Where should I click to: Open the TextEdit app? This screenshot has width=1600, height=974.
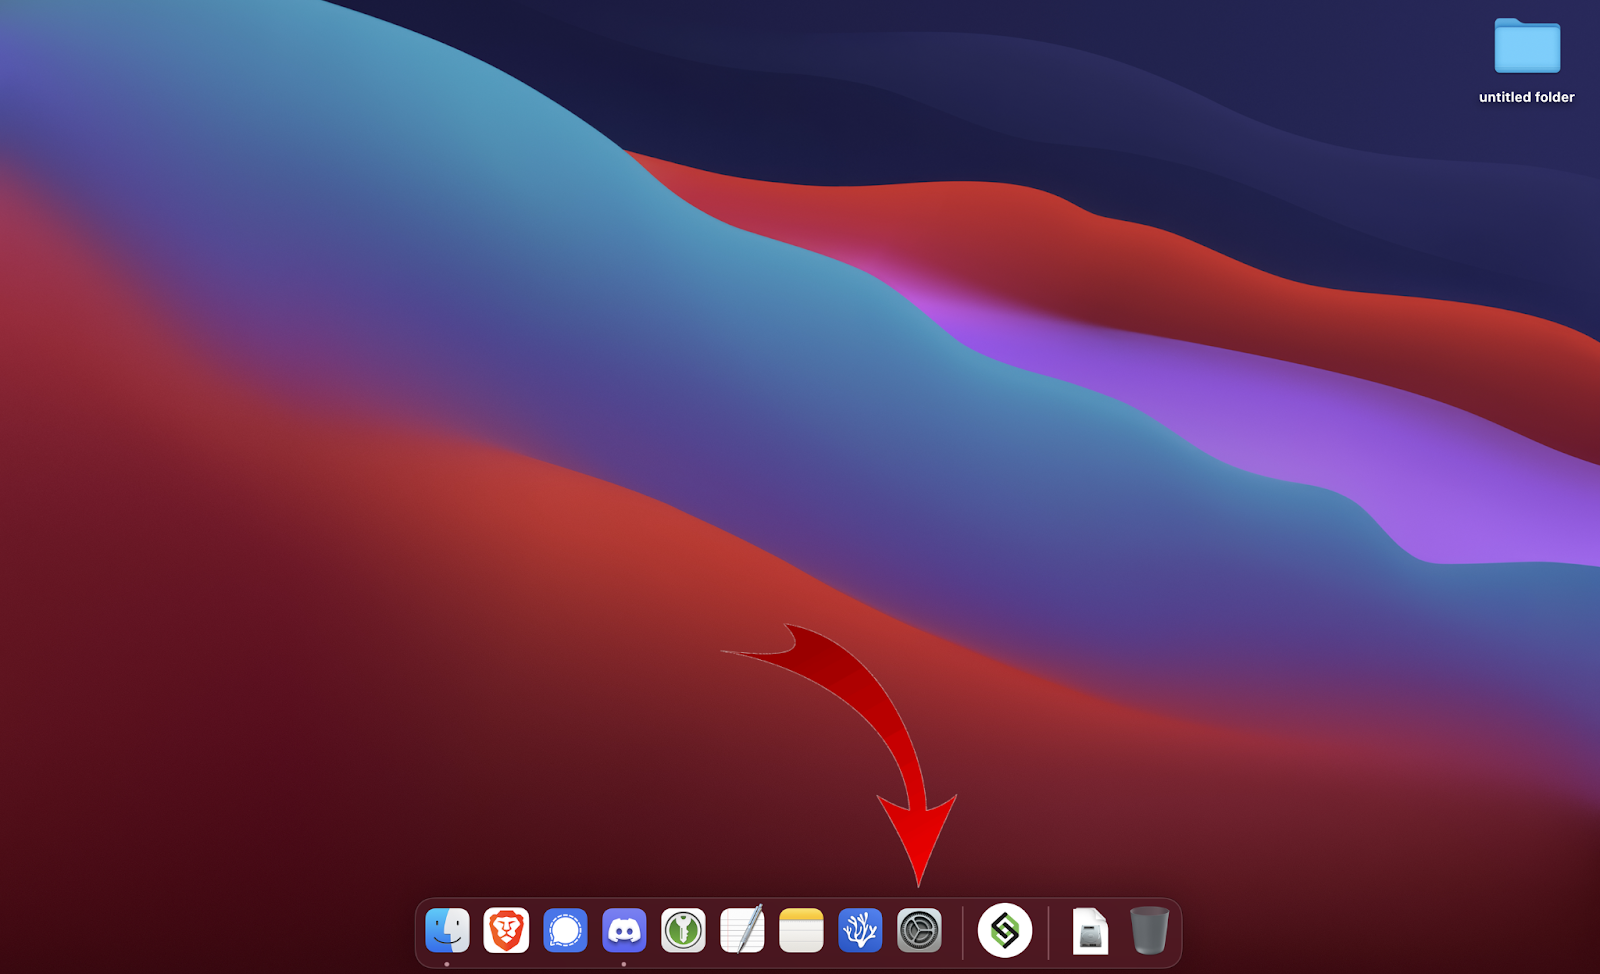742,930
